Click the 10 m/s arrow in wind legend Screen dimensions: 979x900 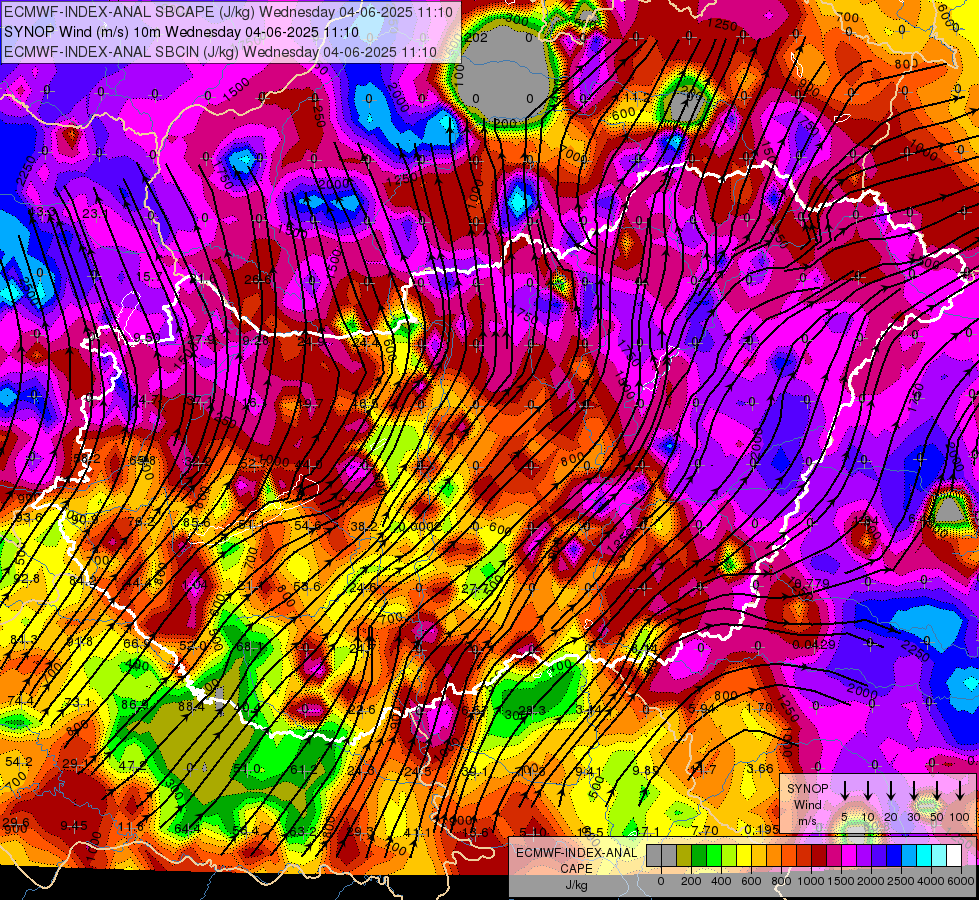coord(868,791)
